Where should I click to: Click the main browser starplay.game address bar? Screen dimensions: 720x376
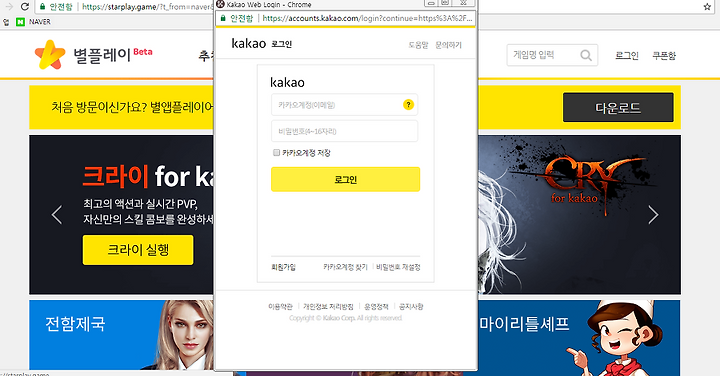147,6
